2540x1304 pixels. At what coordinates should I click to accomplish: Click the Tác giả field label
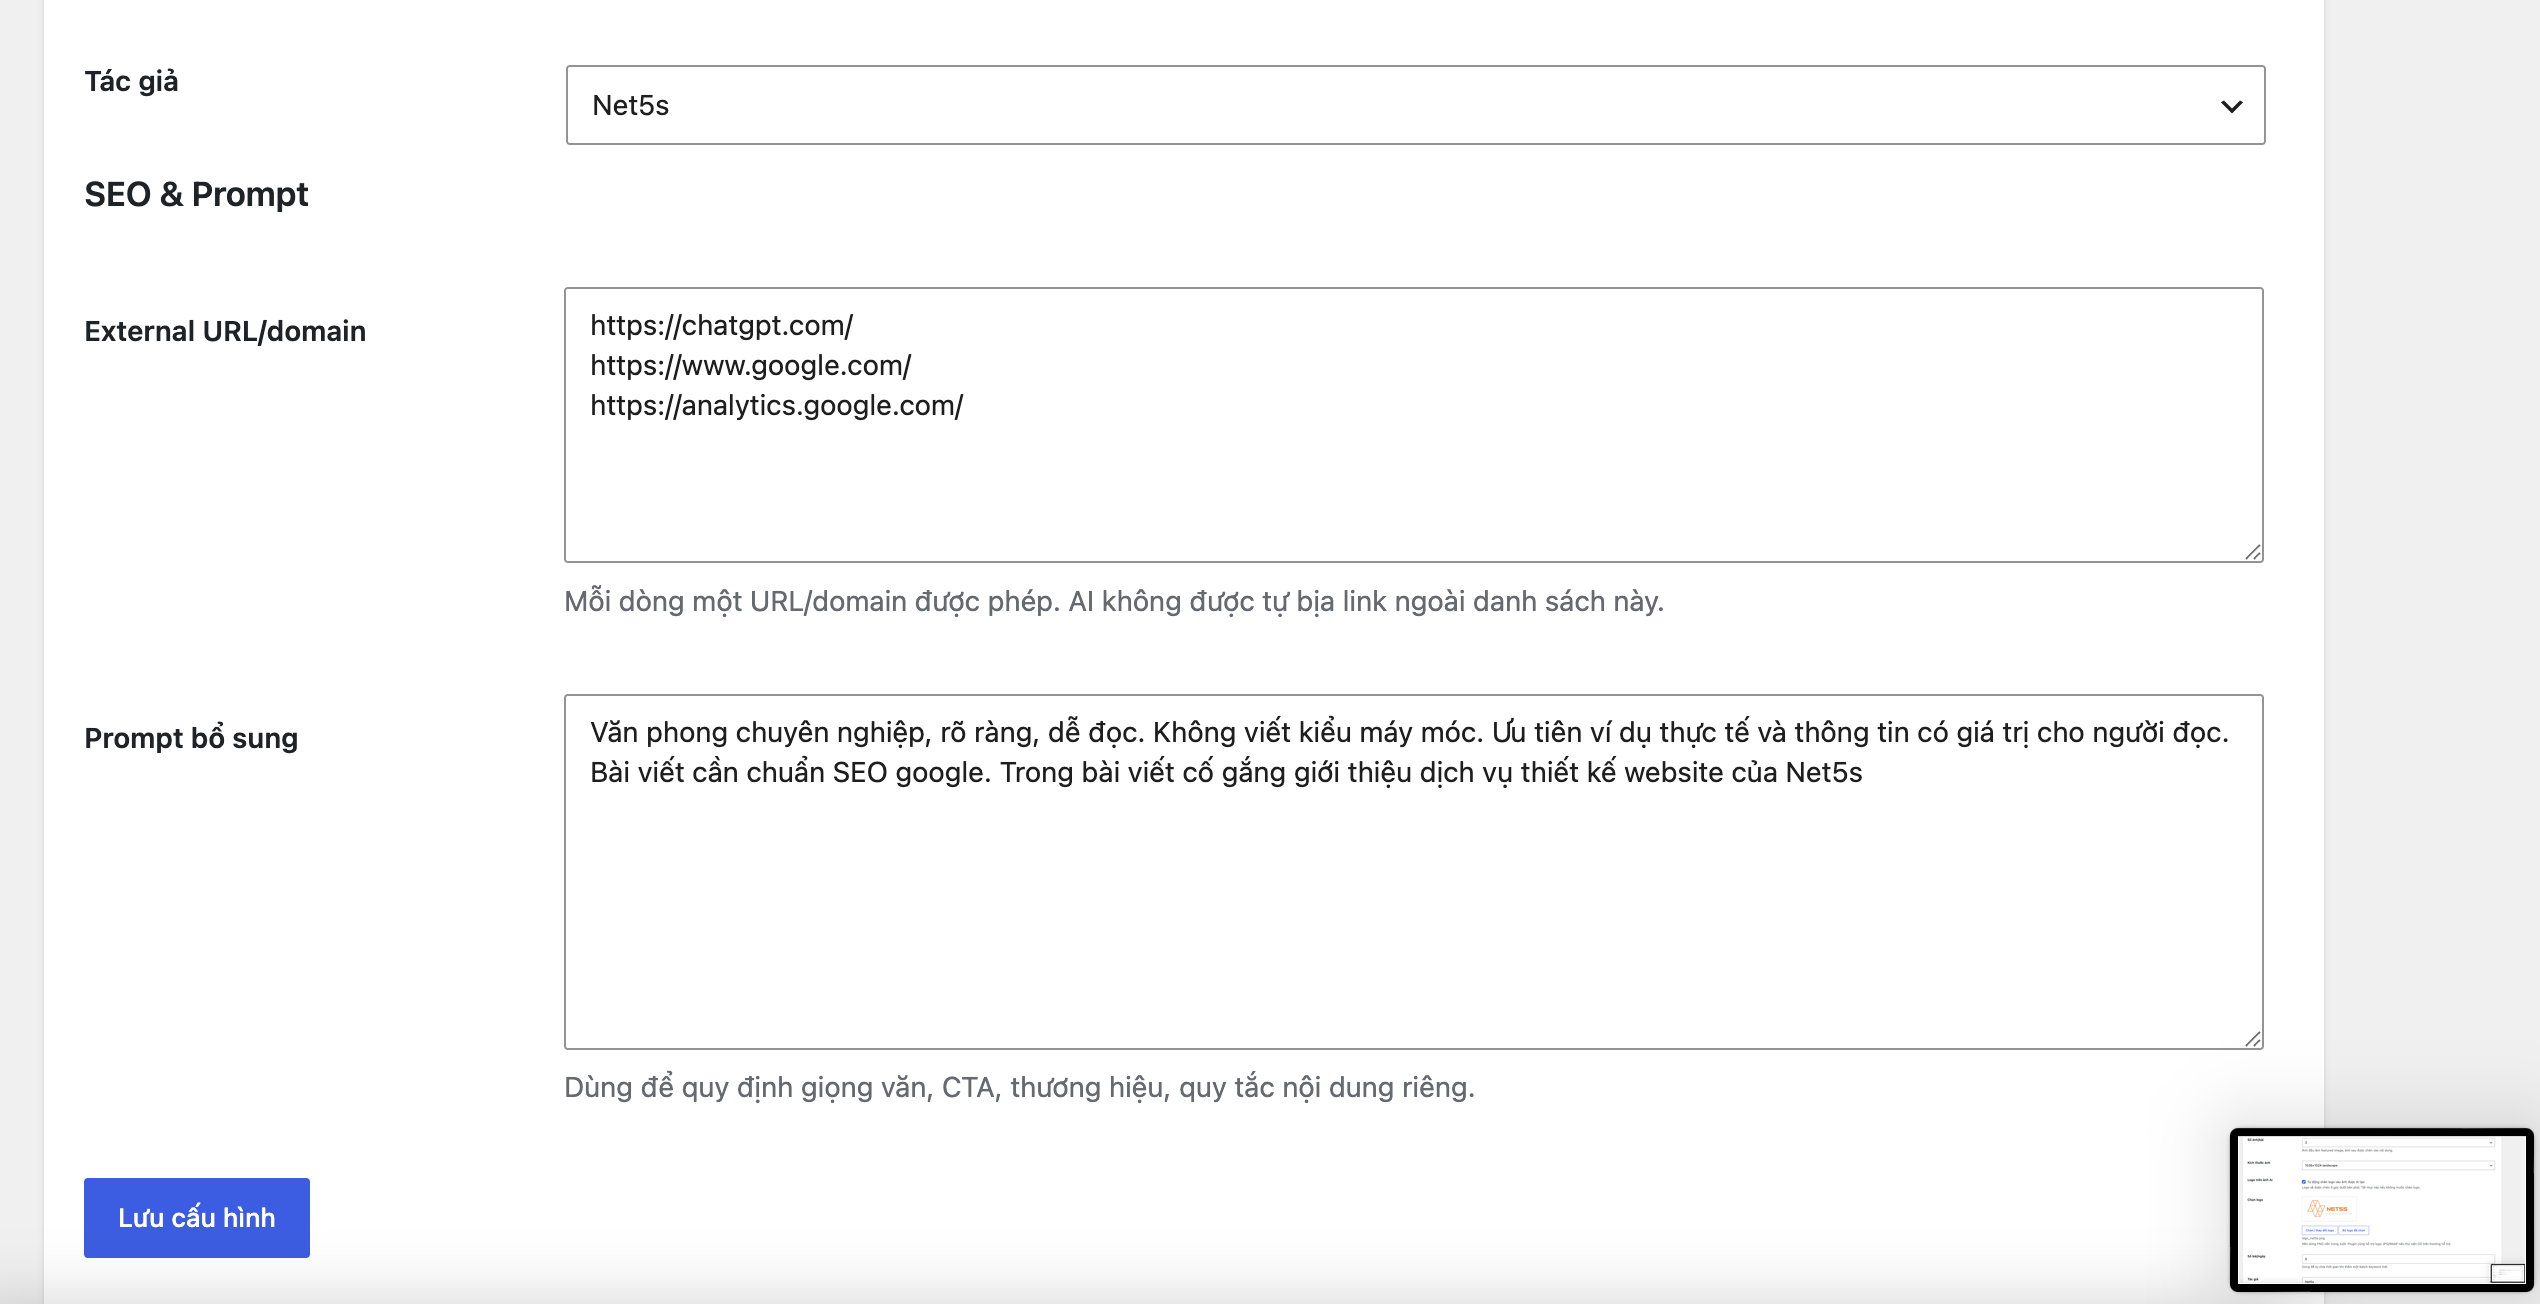[x=131, y=81]
